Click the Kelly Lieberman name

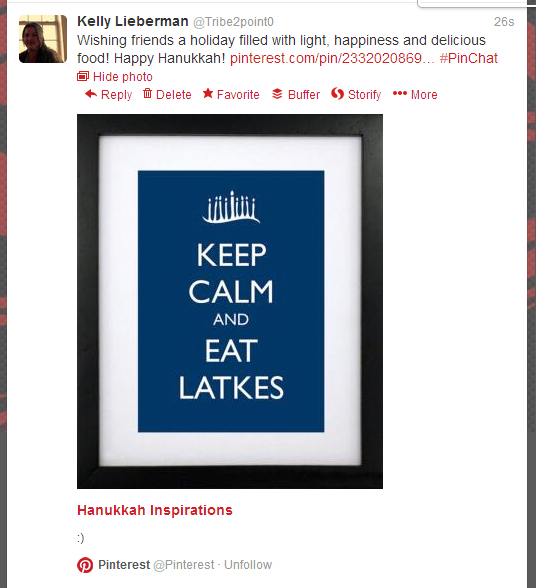[133, 21]
